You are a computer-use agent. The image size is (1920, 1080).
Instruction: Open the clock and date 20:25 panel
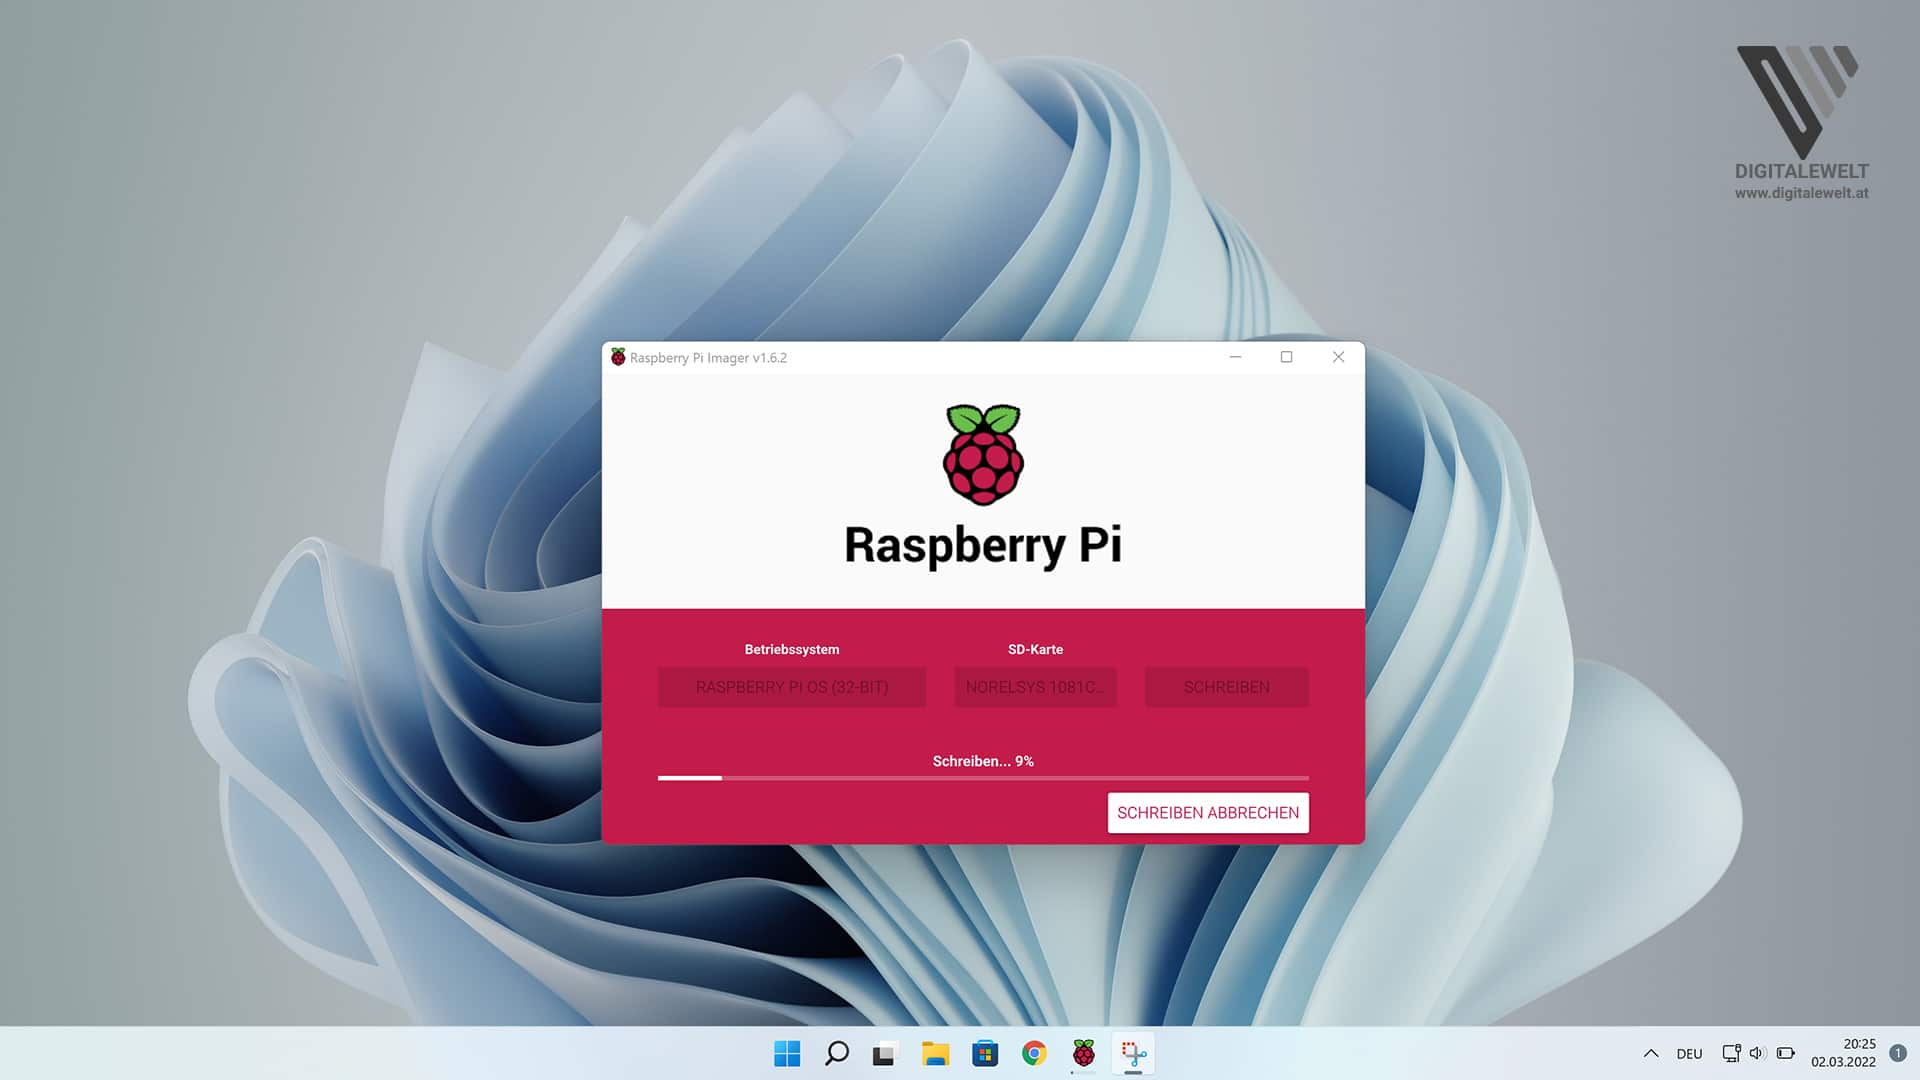[x=1843, y=1053]
